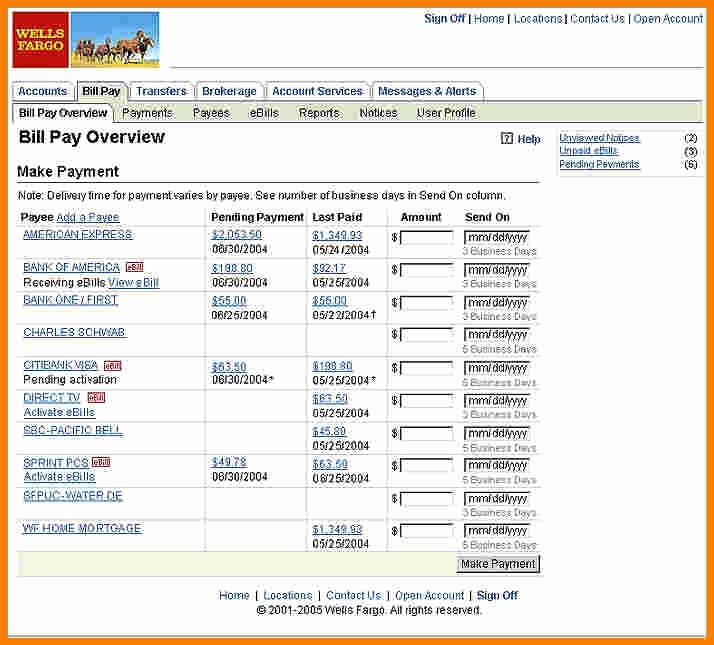Open the Direct TV payee
714x645 pixels.
tap(52, 398)
